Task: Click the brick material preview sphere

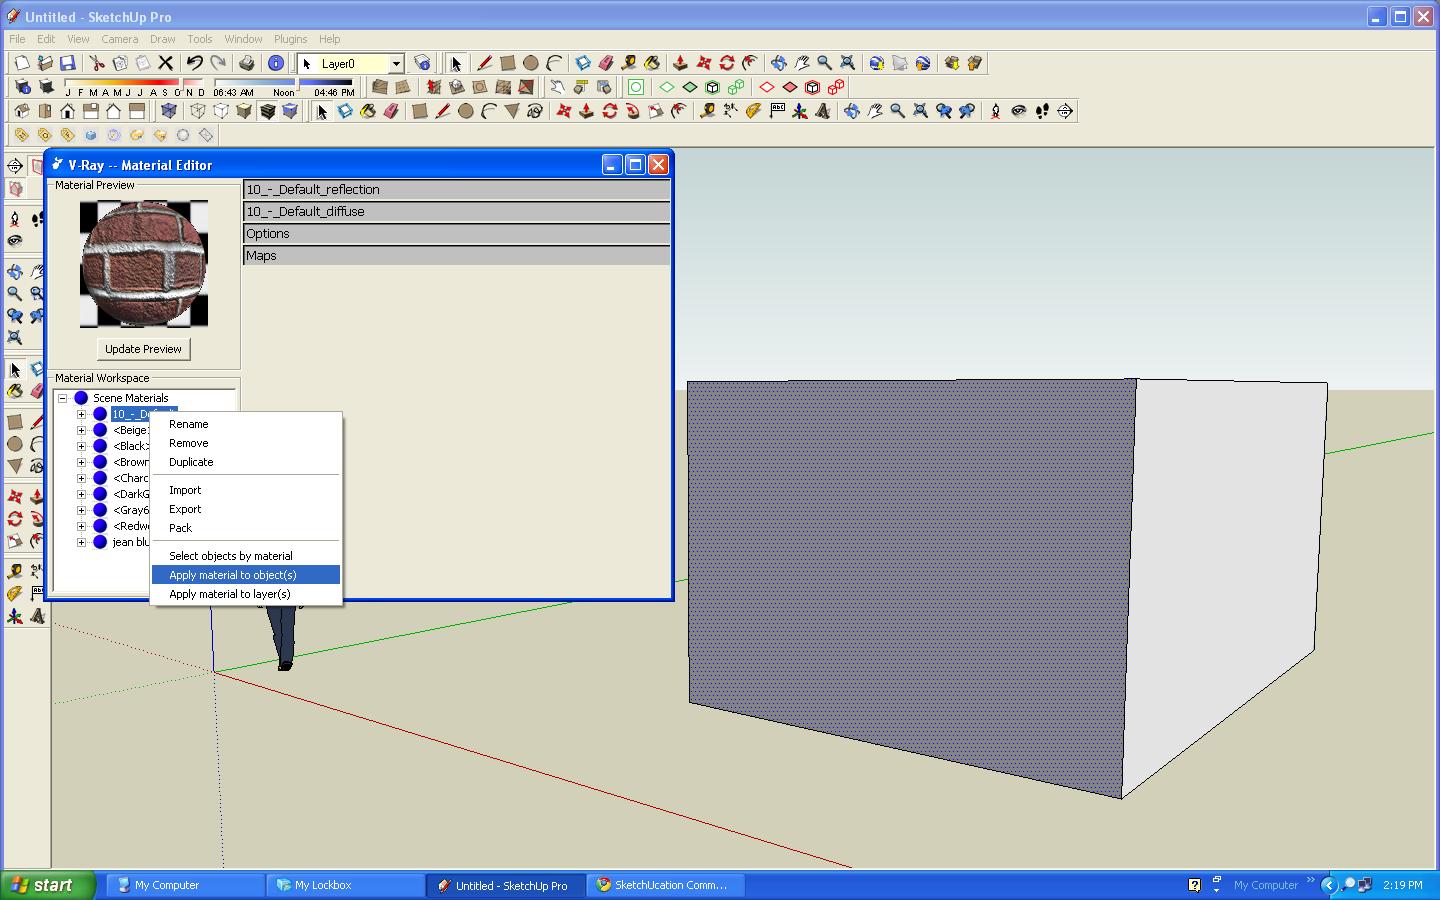Action: [x=144, y=264]
